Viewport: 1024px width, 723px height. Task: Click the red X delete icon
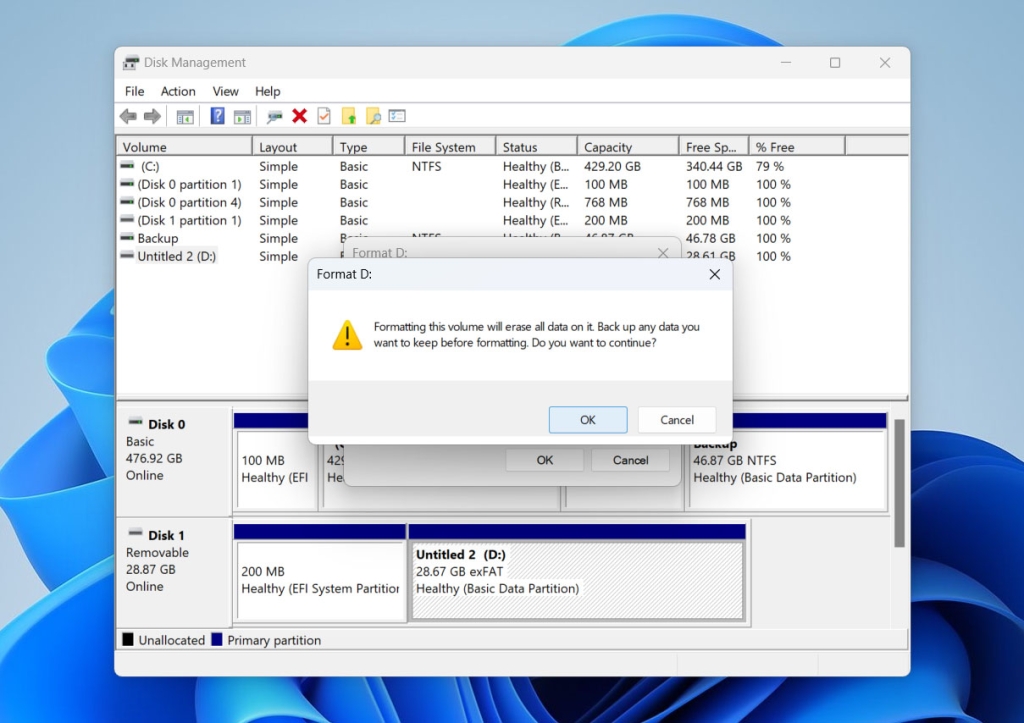[x=299, y=117]
